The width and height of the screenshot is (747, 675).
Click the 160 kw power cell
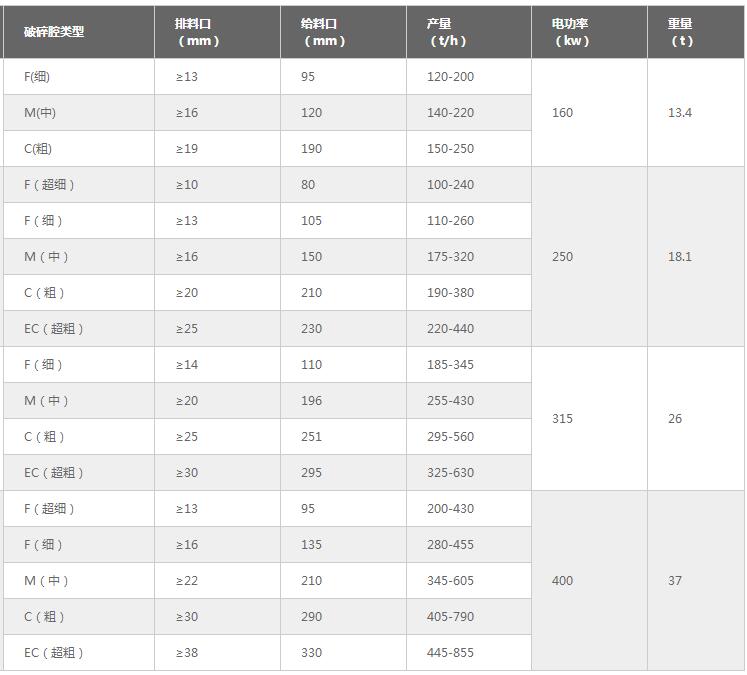563,113
